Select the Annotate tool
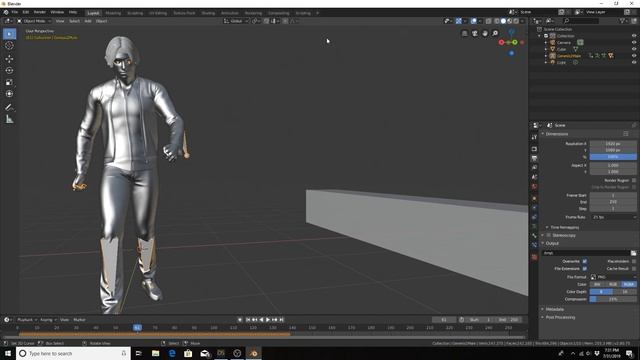 click(9, 107)
